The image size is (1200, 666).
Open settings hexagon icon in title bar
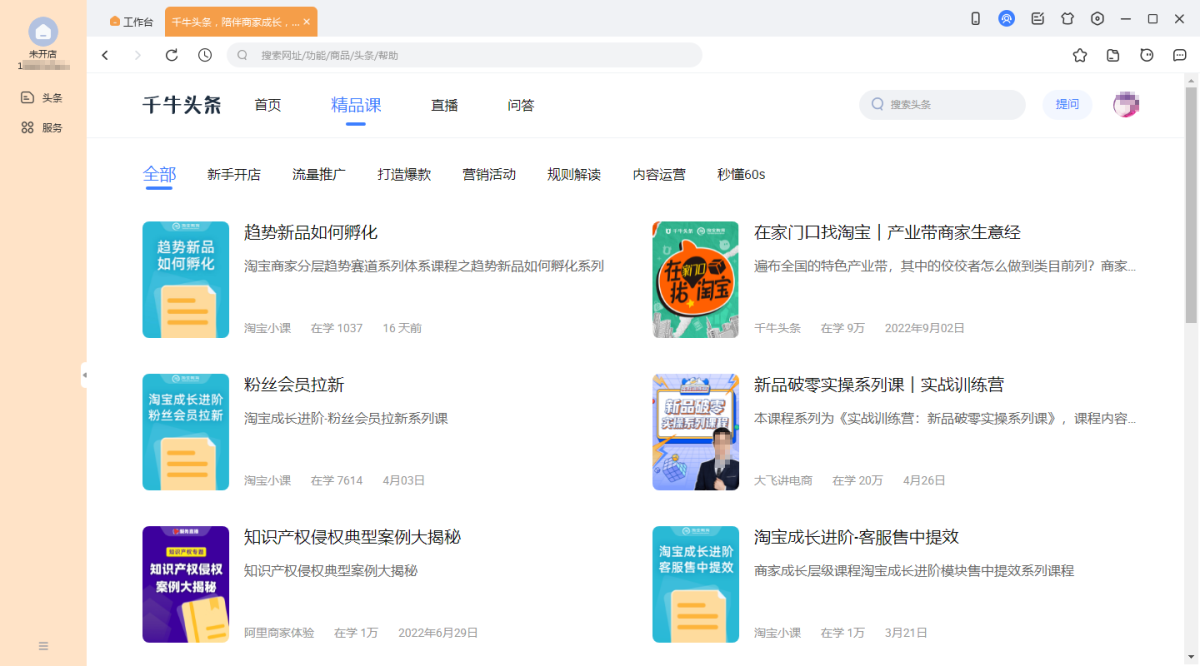click(x=1097, y=19)
